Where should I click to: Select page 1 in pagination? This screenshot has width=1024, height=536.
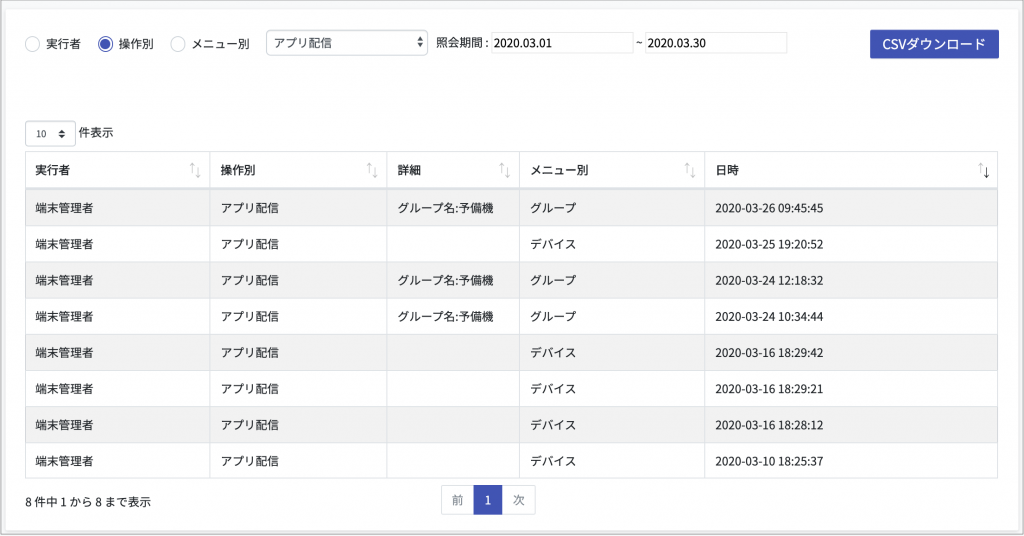488,500
